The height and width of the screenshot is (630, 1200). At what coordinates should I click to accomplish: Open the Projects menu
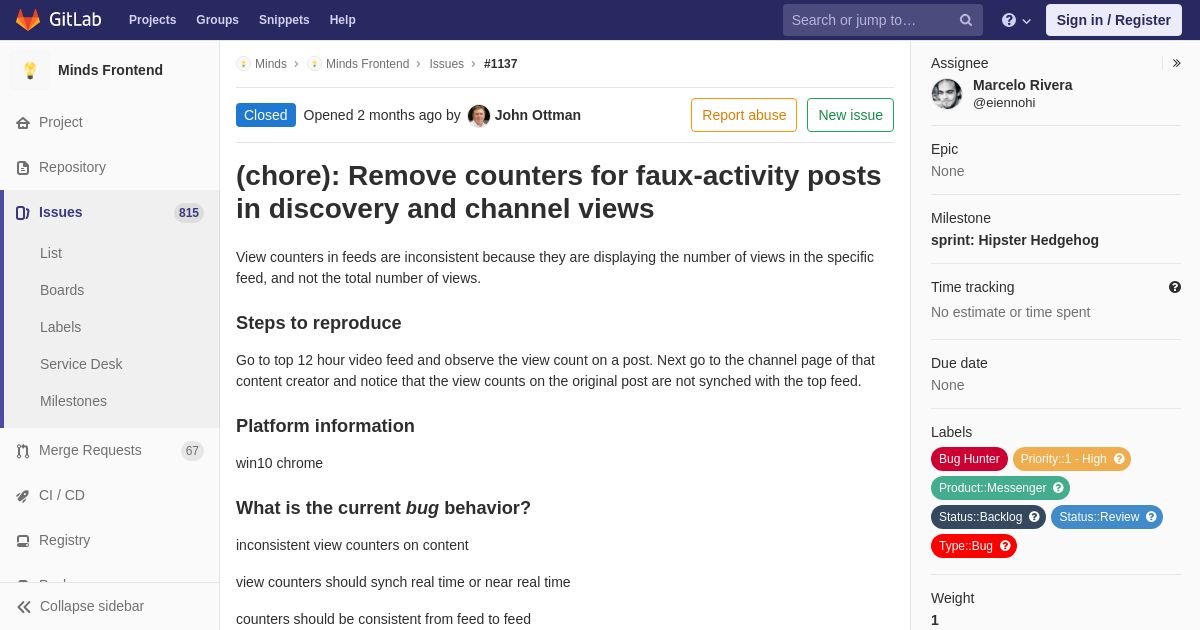click(152, 20)
